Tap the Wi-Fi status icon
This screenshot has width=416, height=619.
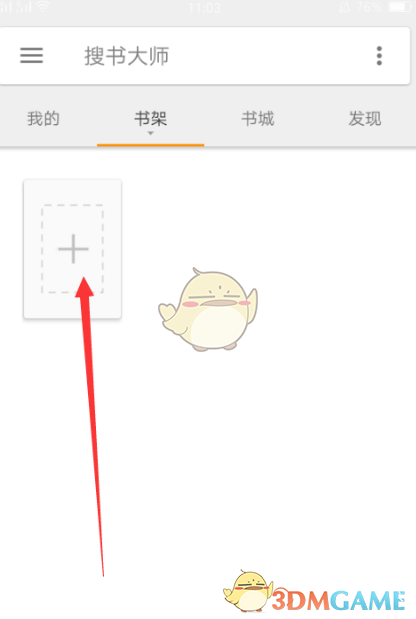(x=43, y=7)
